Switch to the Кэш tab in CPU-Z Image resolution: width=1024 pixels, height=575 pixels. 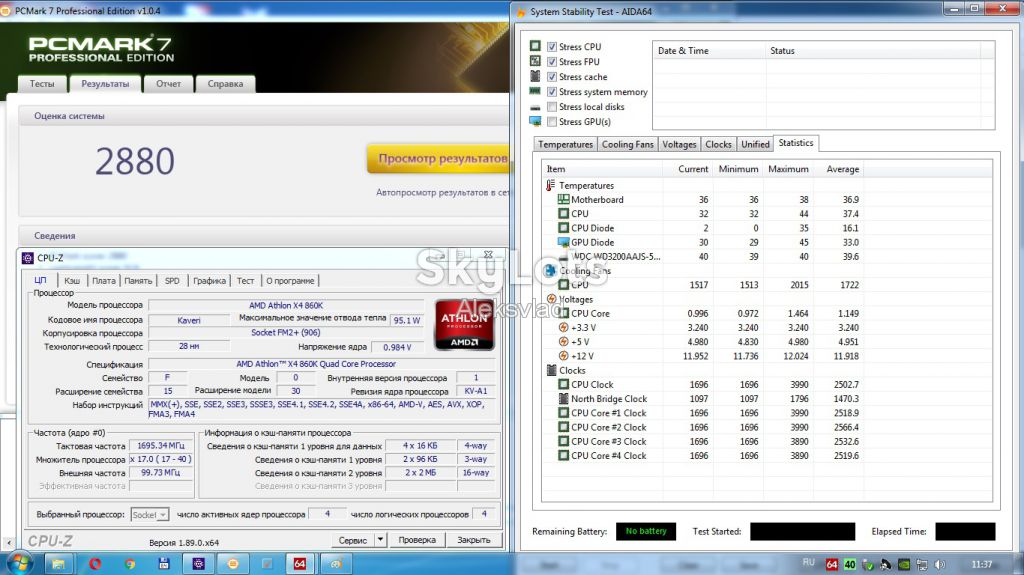(72, 280)
